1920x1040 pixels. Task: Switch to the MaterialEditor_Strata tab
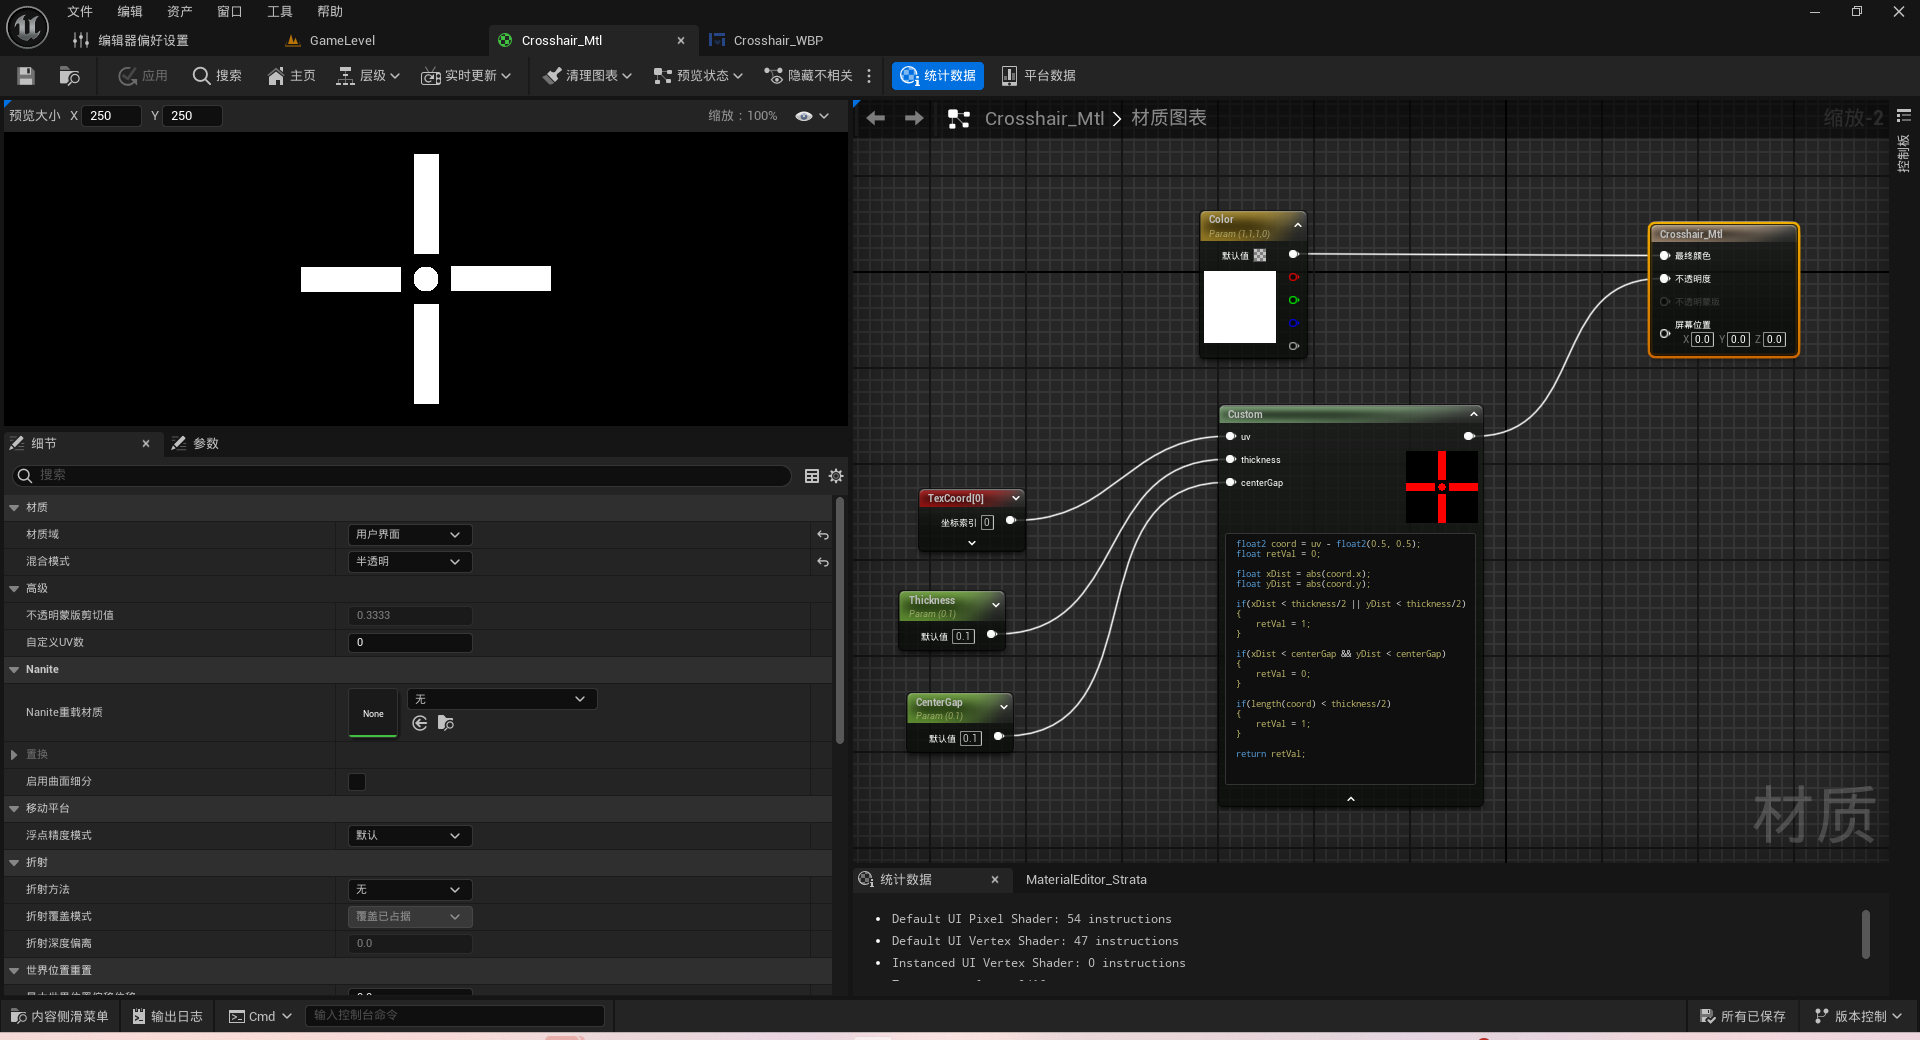1086,880
